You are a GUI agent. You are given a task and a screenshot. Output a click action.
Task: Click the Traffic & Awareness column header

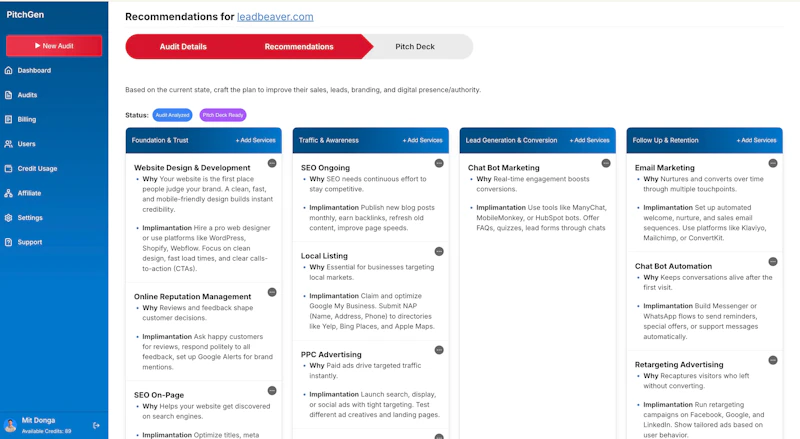[329, 140]
